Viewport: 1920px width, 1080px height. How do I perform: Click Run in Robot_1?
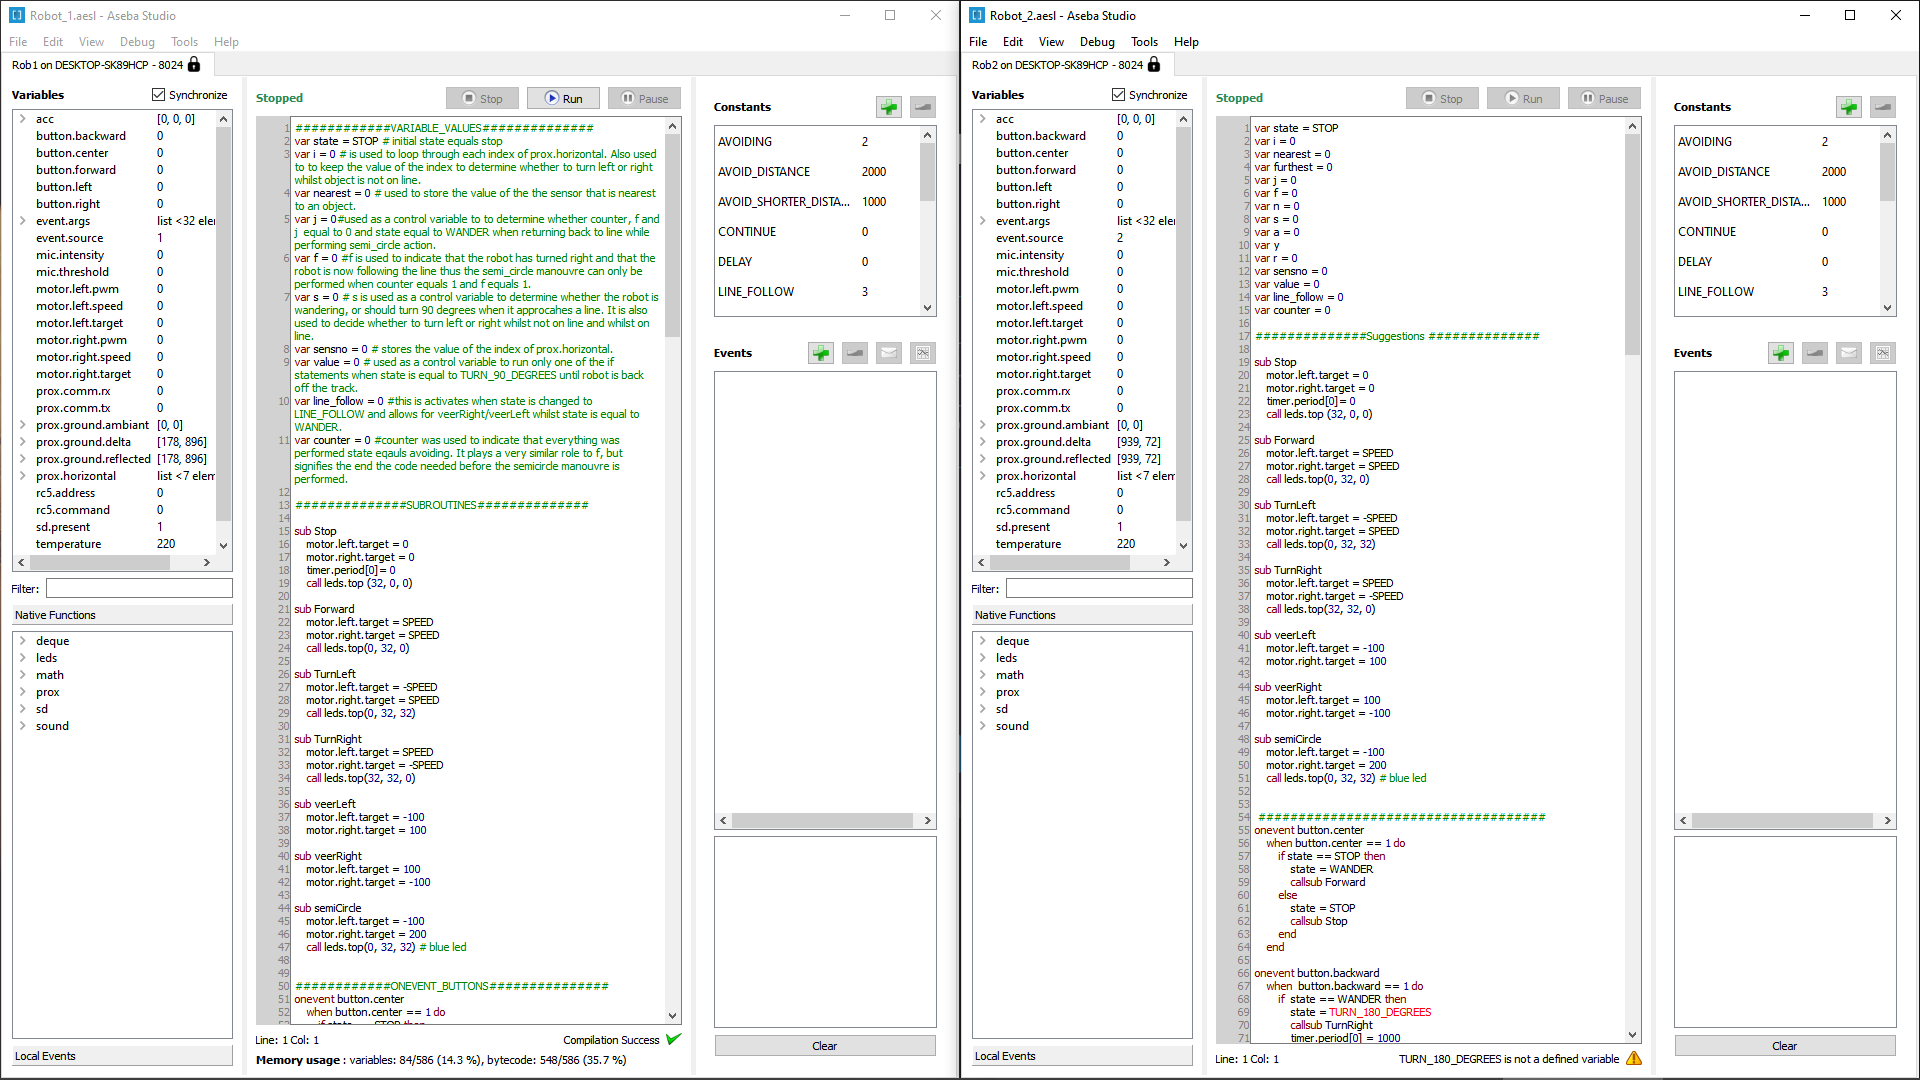(x=563, y=98)
